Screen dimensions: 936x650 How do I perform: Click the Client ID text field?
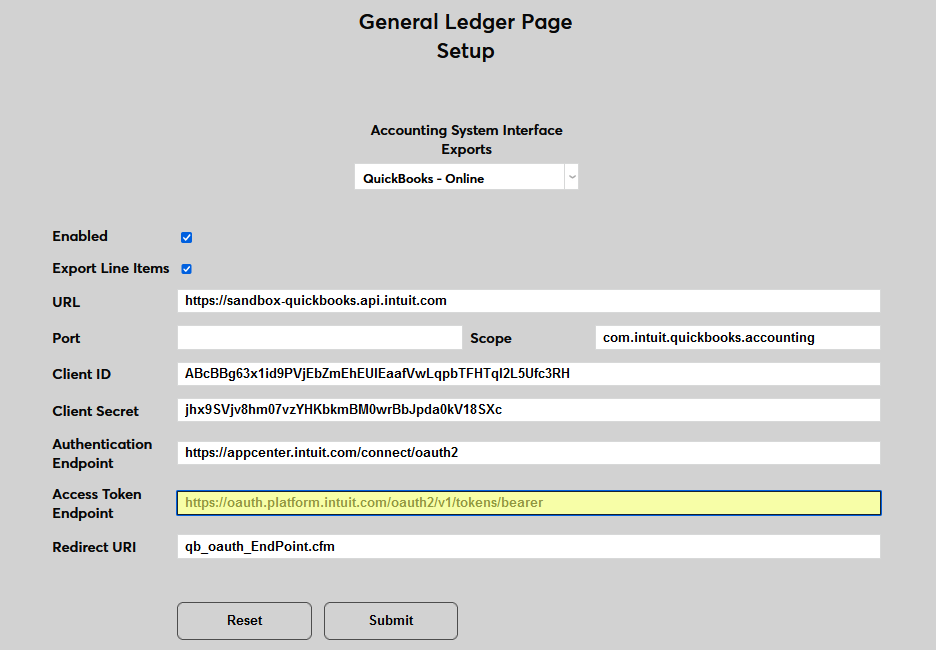pos(528,373)
